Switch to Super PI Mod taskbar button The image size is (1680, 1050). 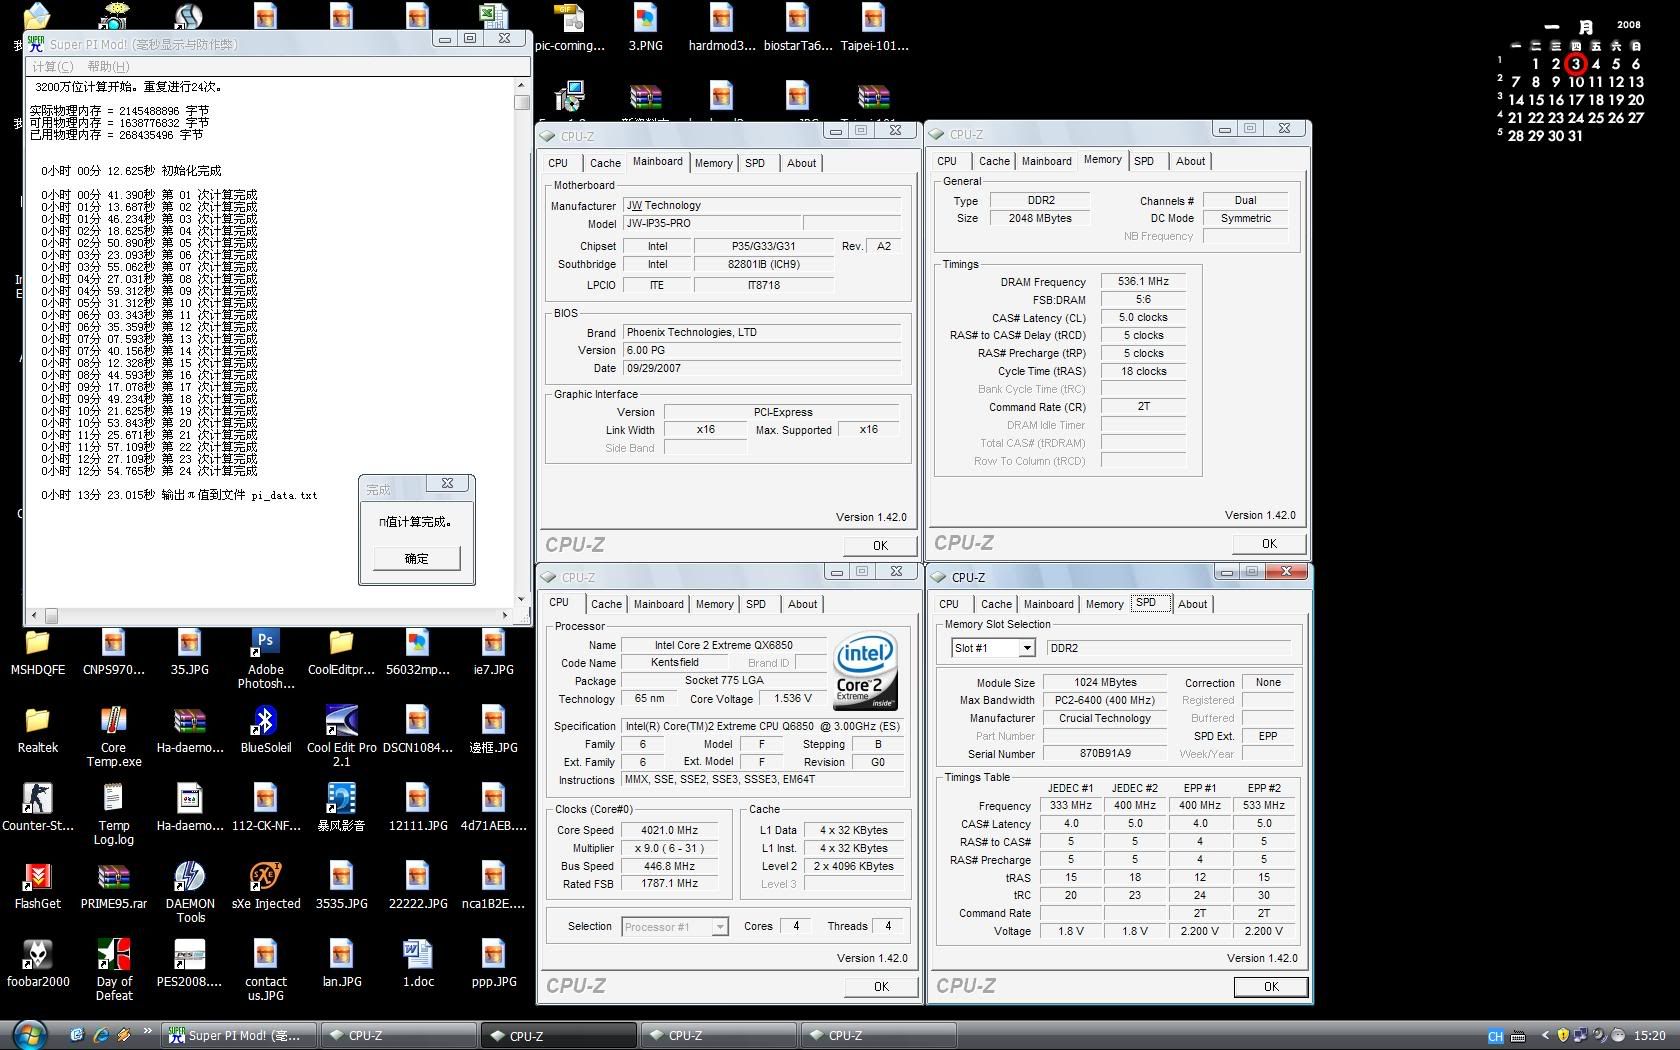(x=240, y=1035)
